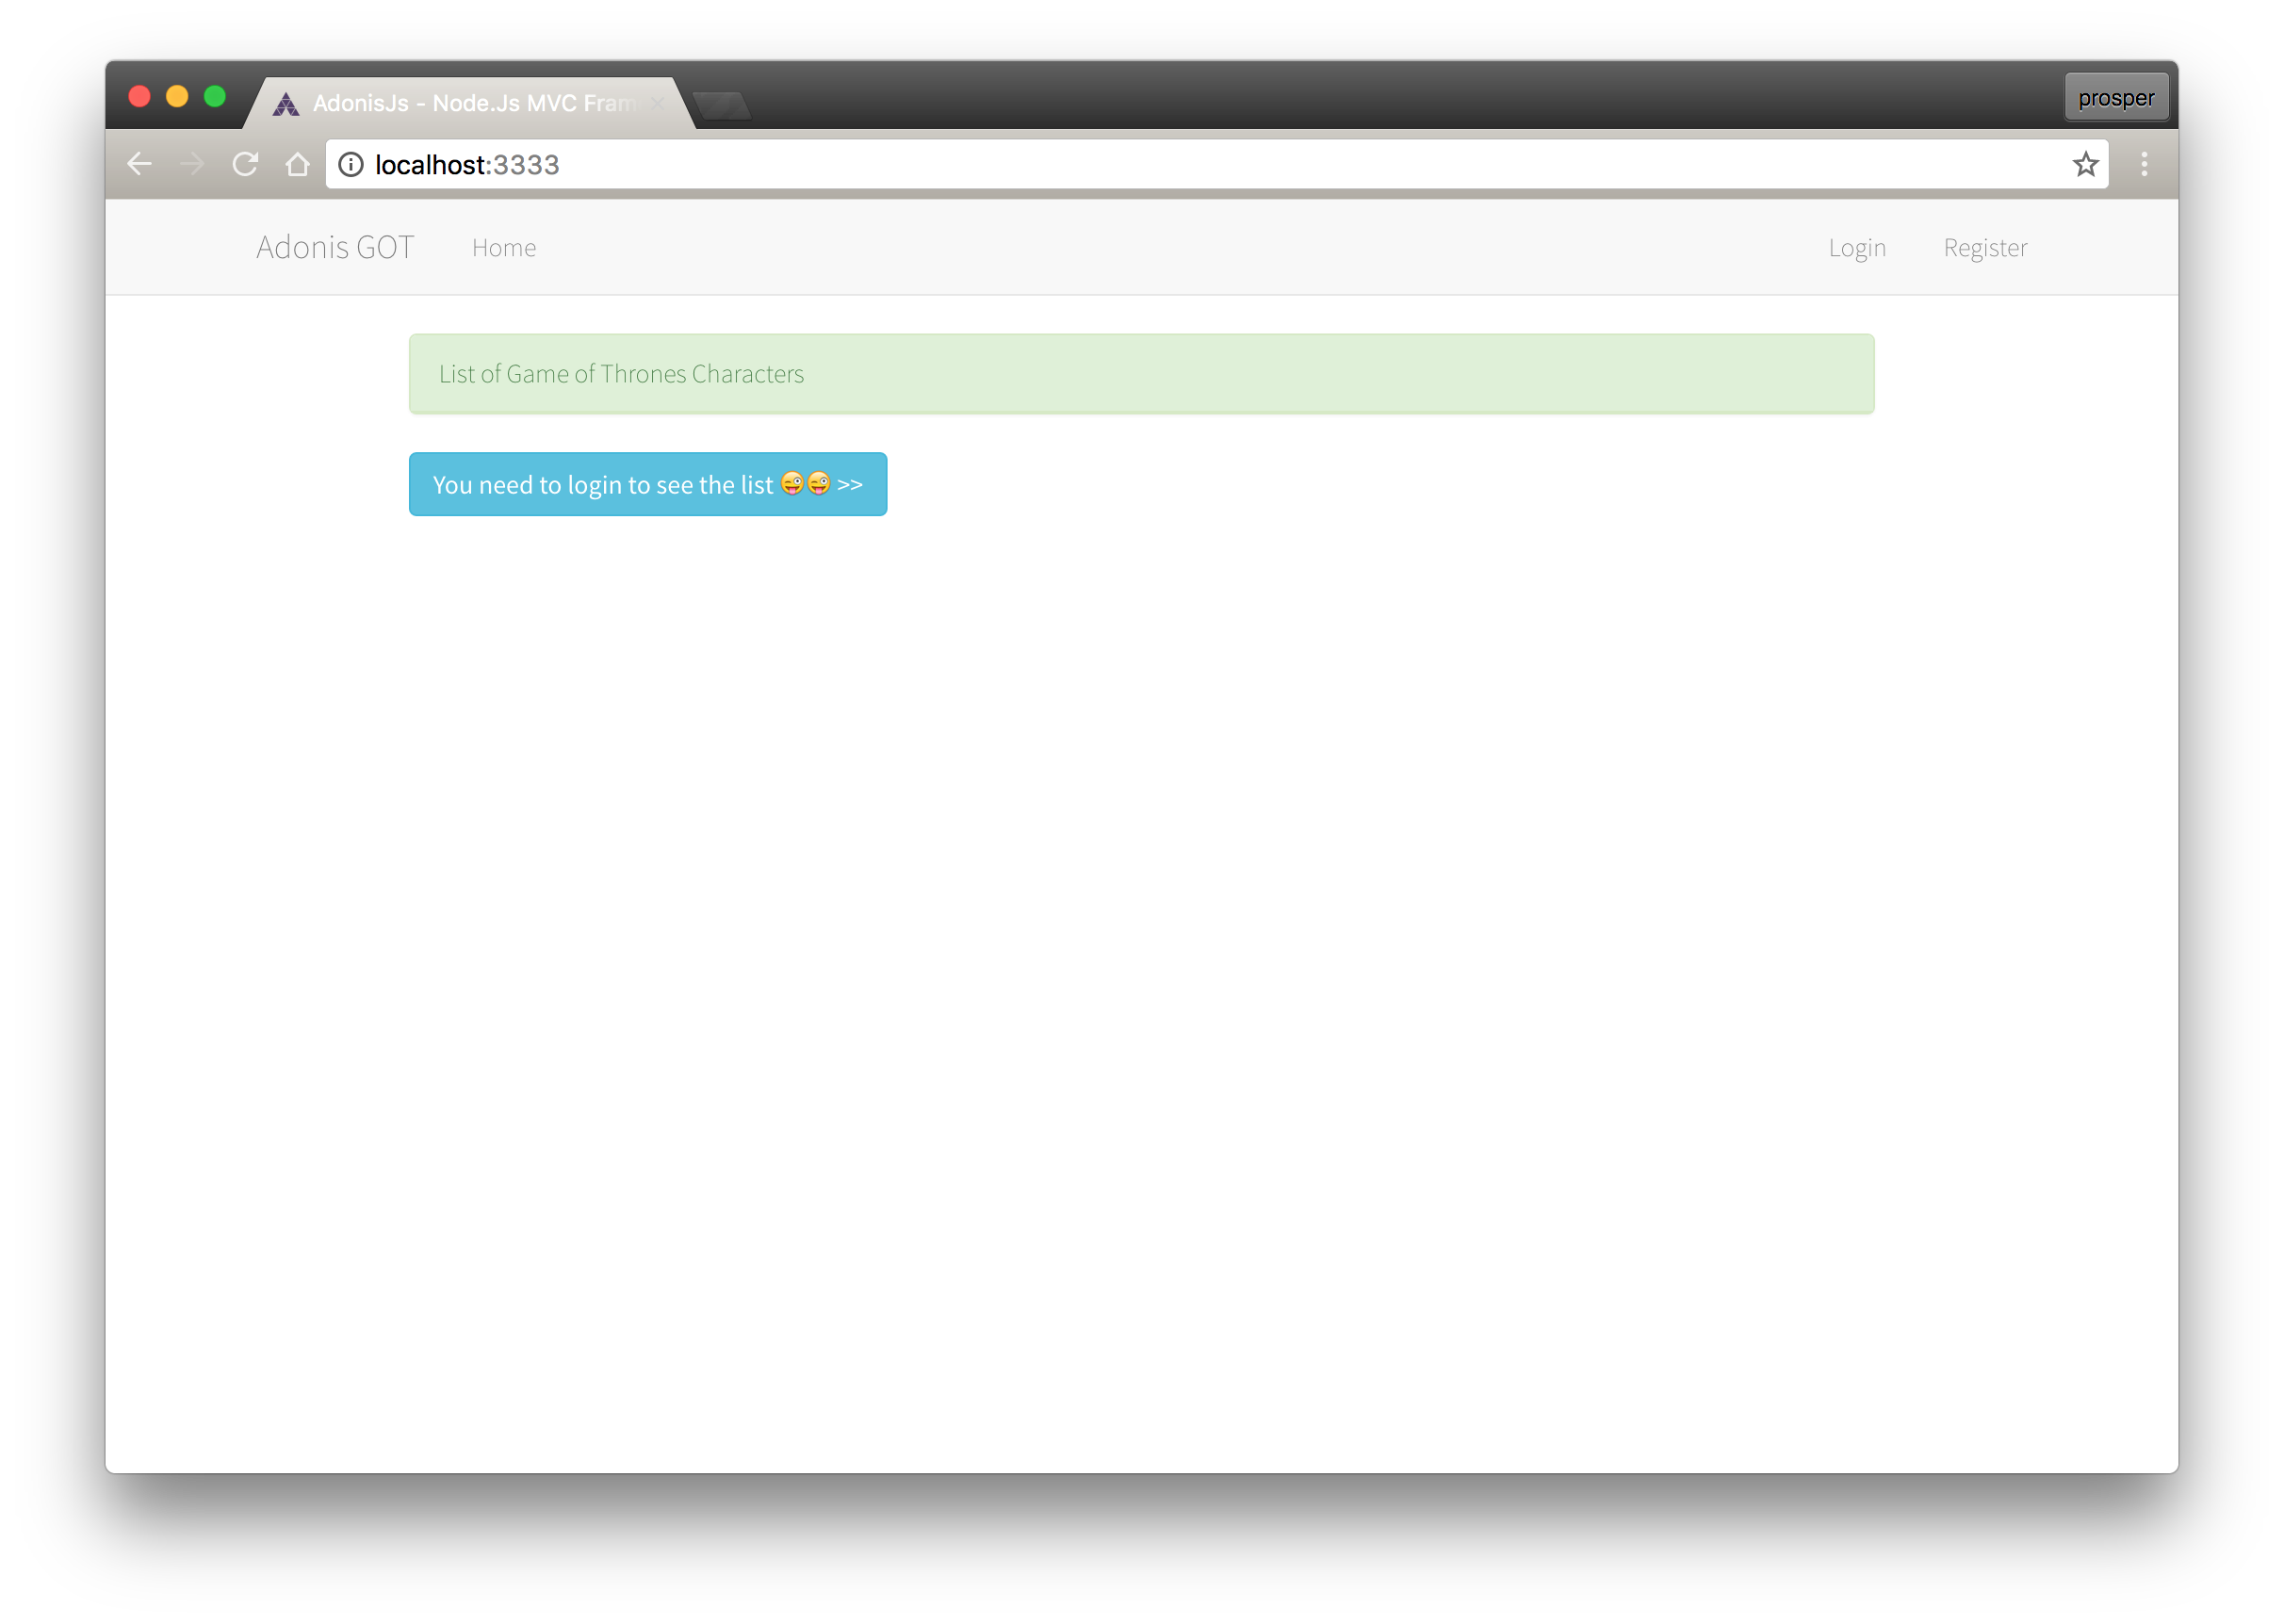The width and height of the screenshot is (2284, 1624).
Task: Click the Home navigation link
Action: (x=505, y=248)
